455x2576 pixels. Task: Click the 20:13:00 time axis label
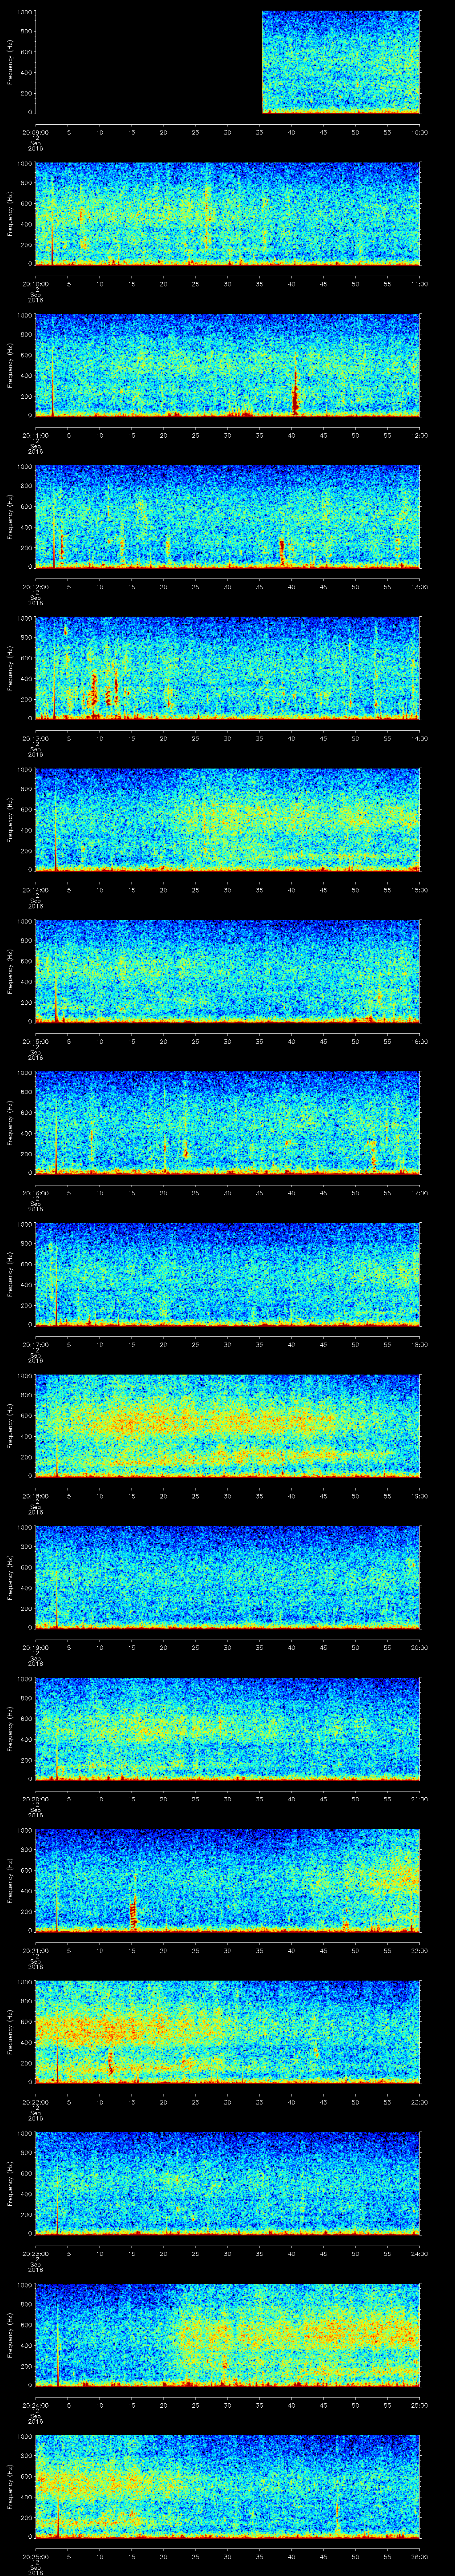point(35,738)
